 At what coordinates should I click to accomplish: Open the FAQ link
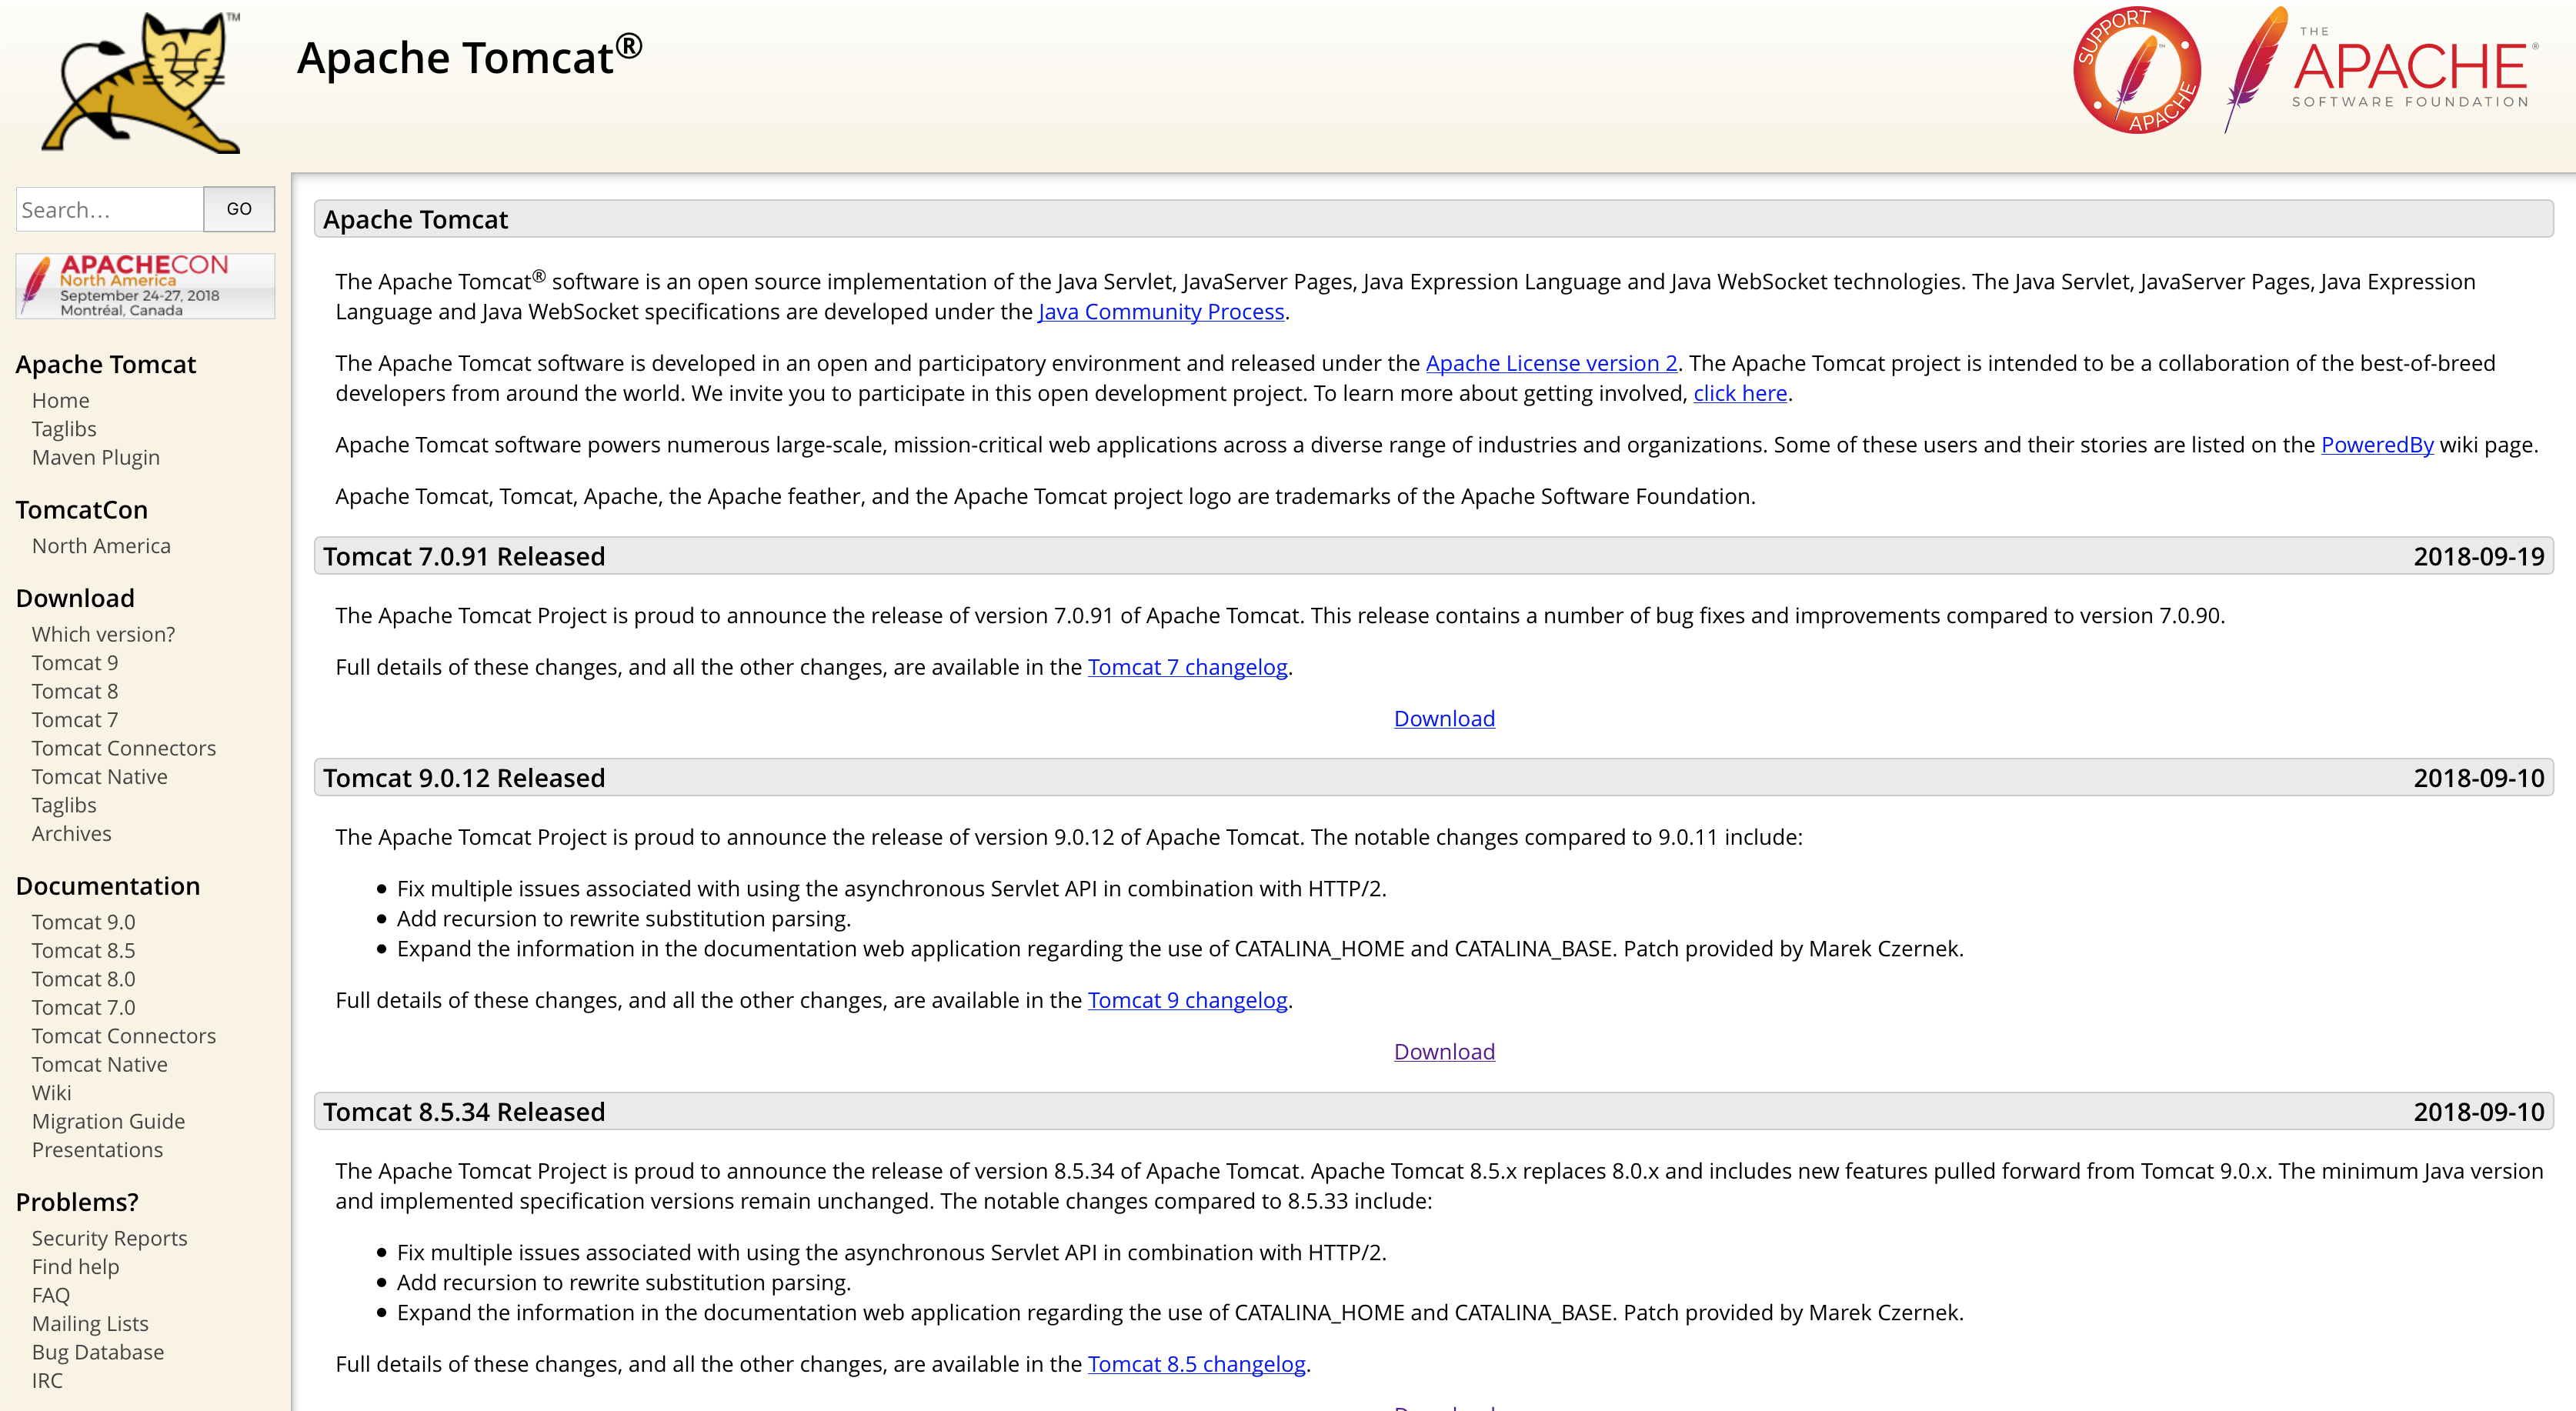[51, 1295]
